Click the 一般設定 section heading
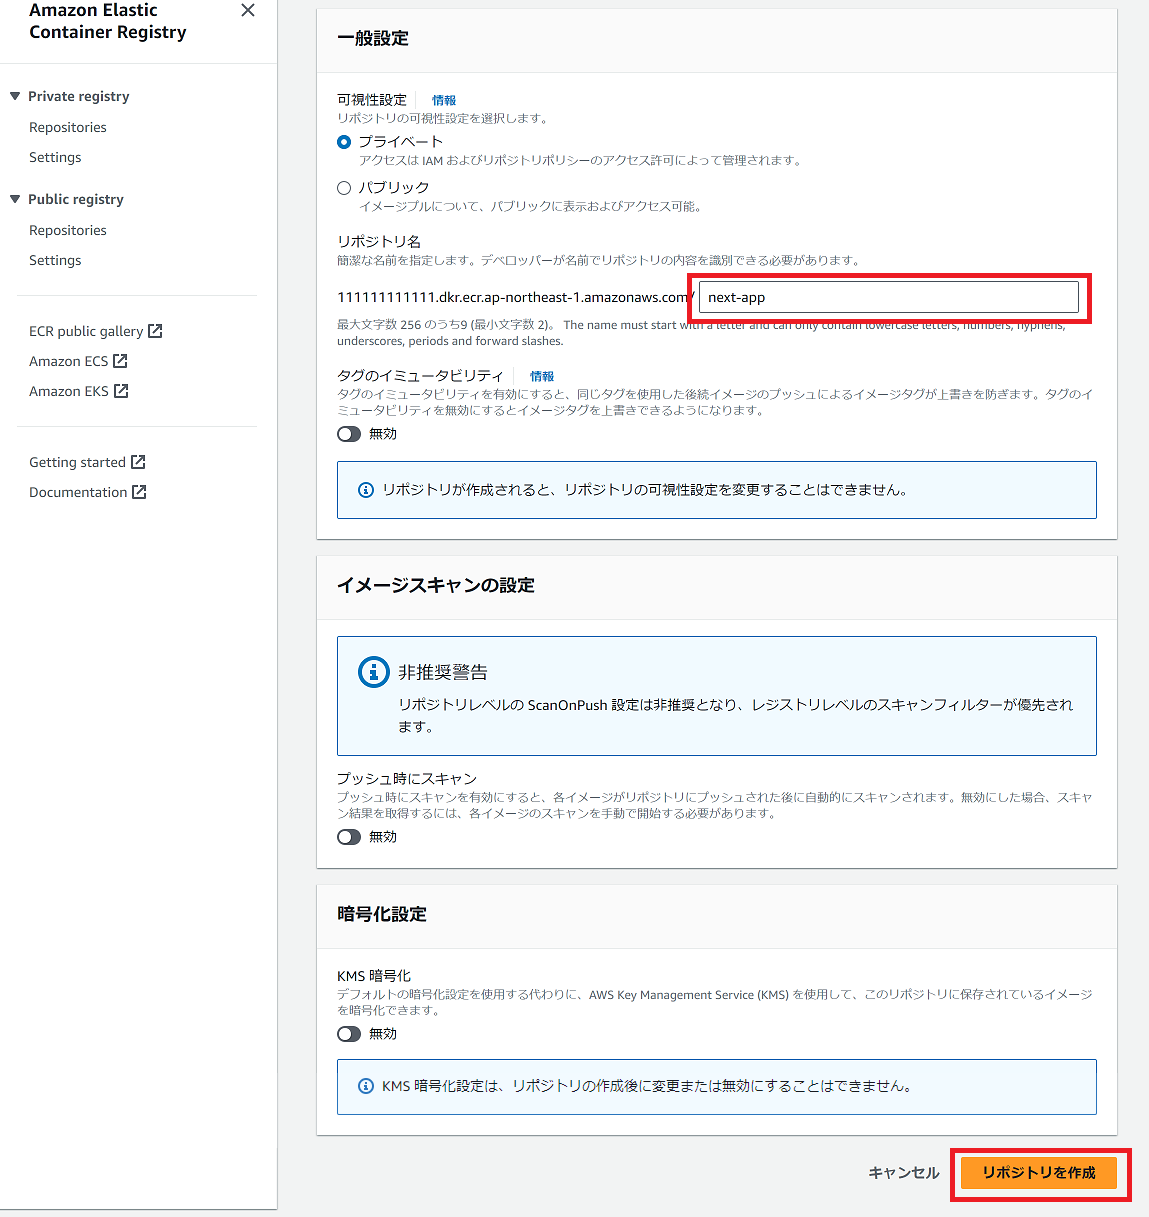This screenshot has width=1149, height=1217. pyautogui.click(x=373, y=38)
